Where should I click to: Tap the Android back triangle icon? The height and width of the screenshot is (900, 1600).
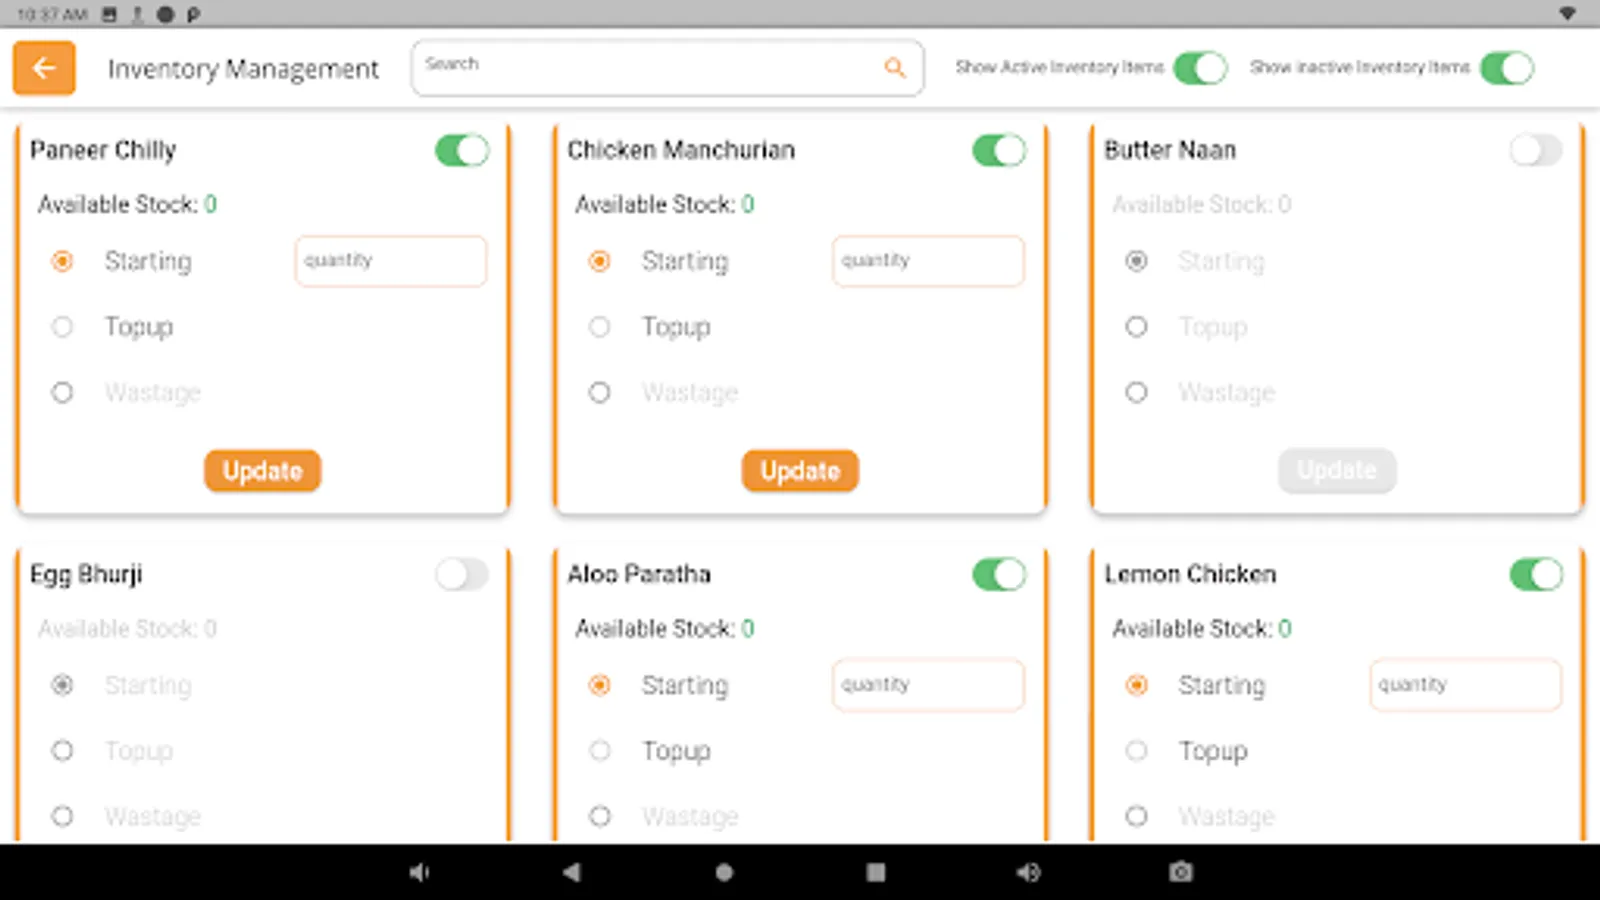point(571,872)
